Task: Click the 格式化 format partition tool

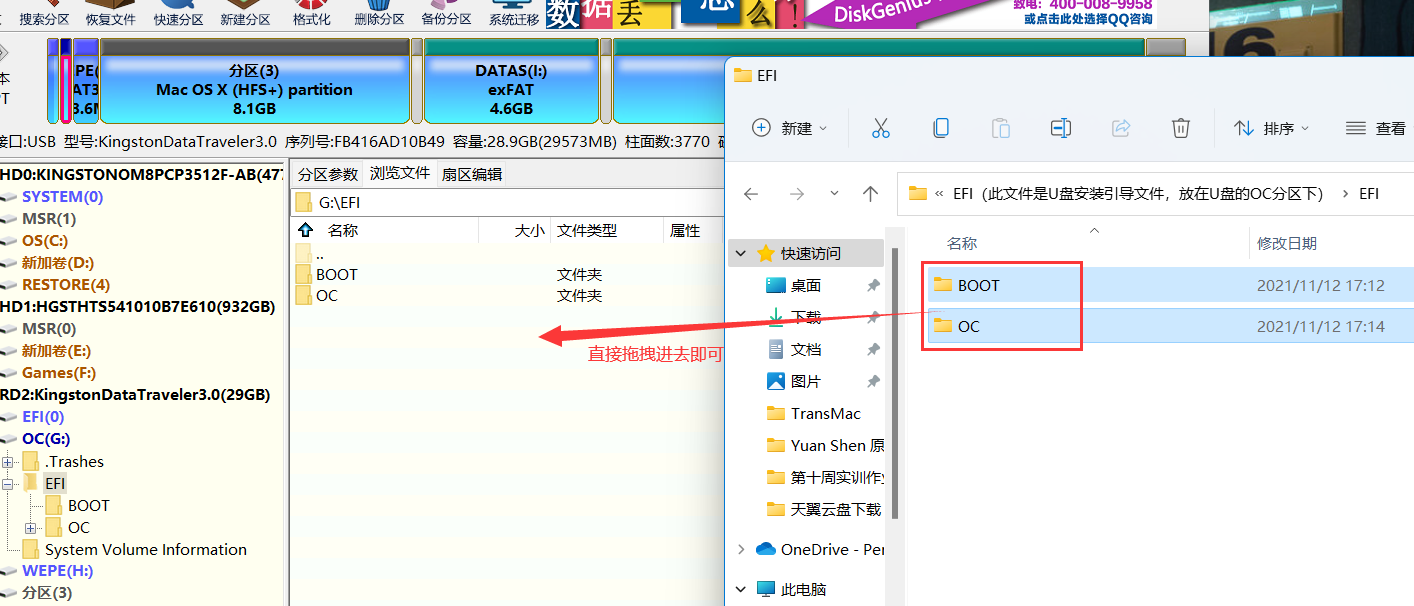Action: (312, 14)
